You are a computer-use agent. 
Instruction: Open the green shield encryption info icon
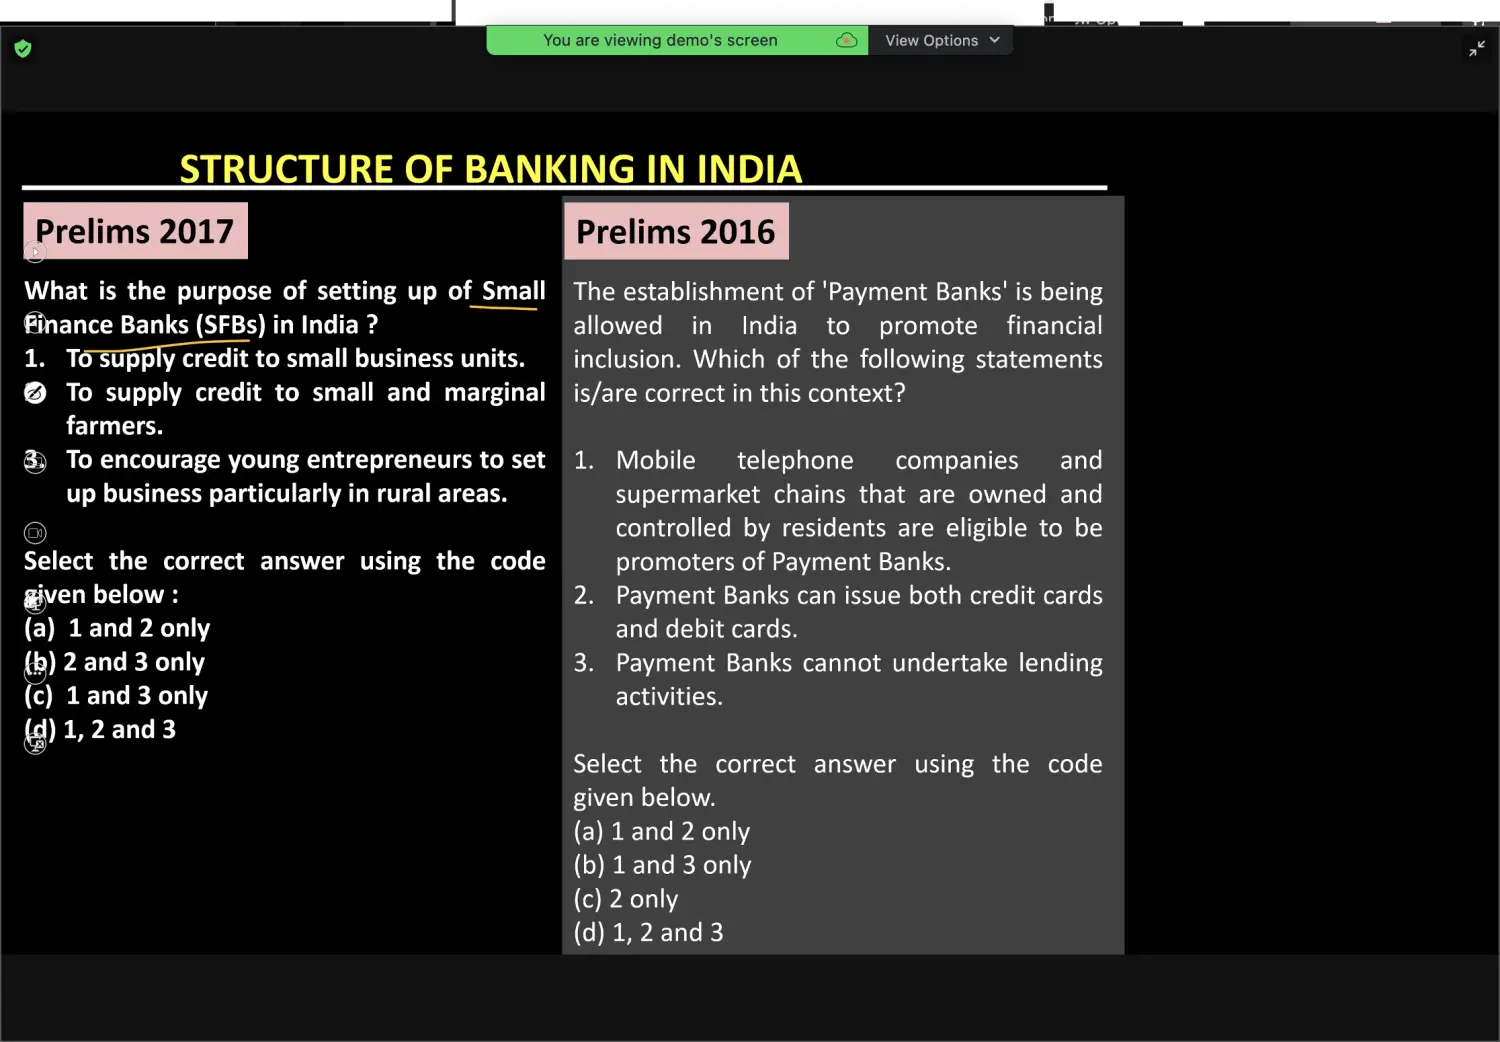pos(23,49)
